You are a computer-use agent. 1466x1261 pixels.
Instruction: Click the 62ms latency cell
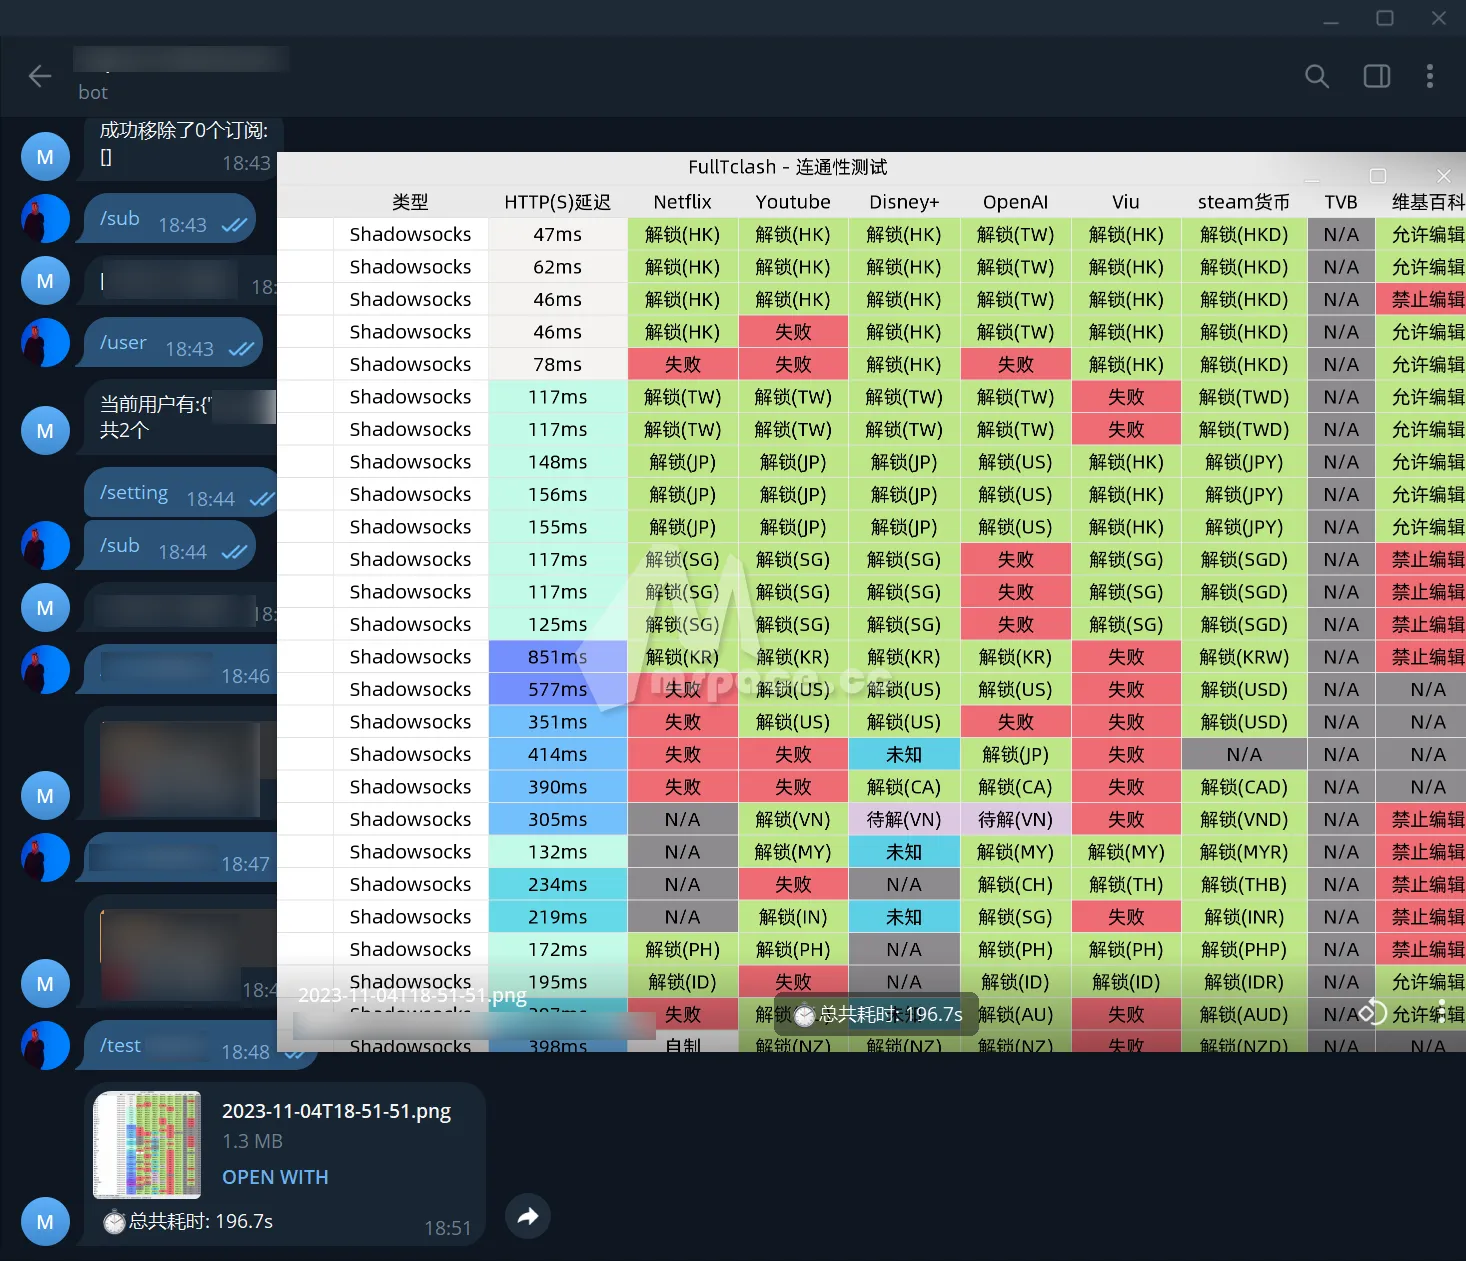[x=558, y=267]
